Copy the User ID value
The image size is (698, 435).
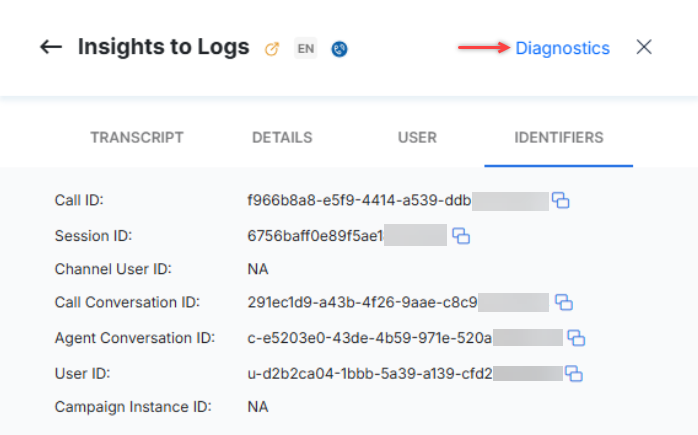[574, 373]
